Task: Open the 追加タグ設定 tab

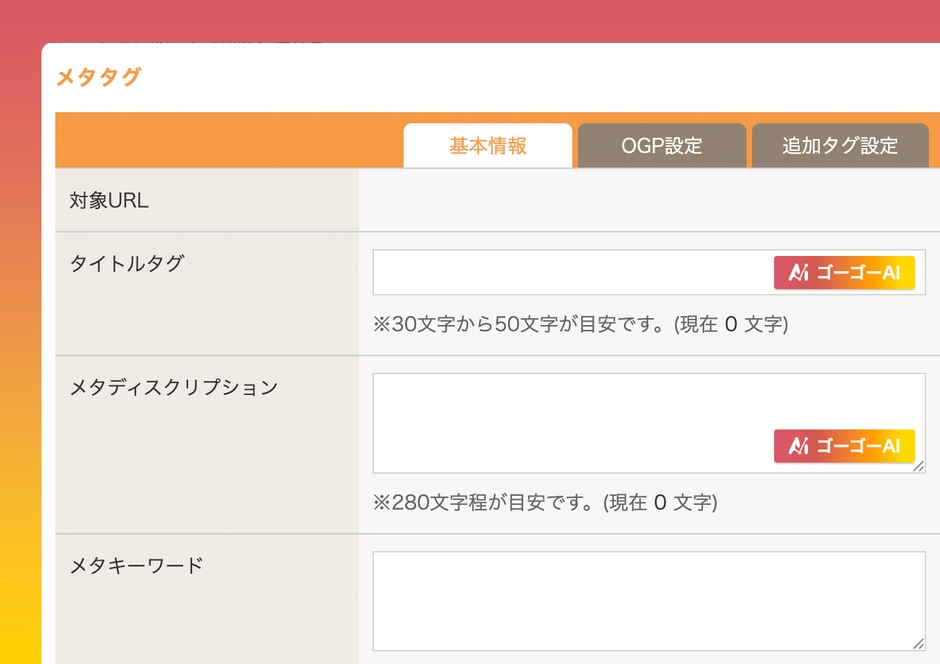Action: tap(840, 145)
